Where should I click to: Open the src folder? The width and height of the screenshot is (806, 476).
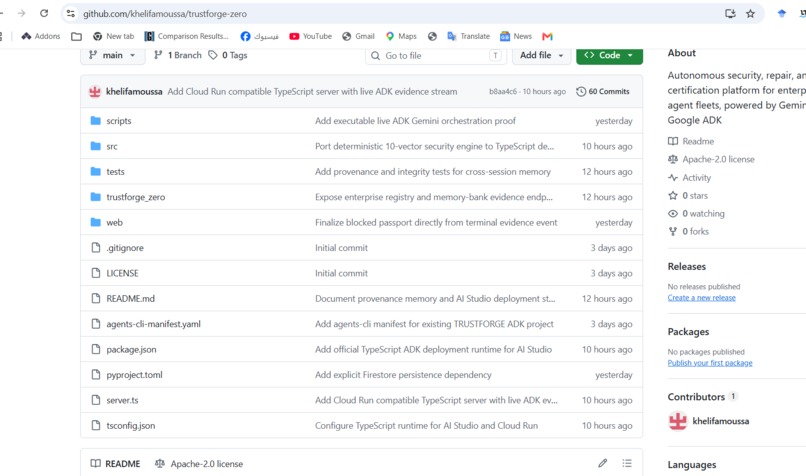pyautogui.click(x=112, y=147)
